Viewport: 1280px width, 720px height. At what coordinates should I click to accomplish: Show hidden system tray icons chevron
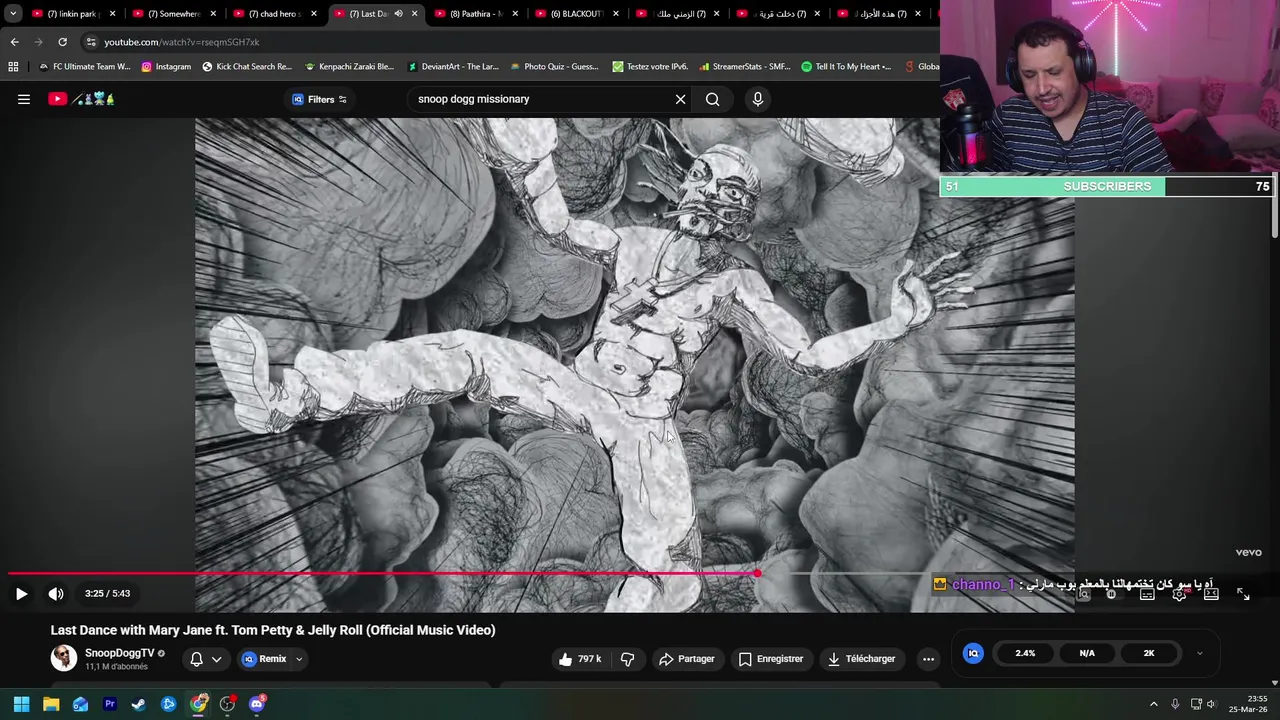[x=1153, y=704]
